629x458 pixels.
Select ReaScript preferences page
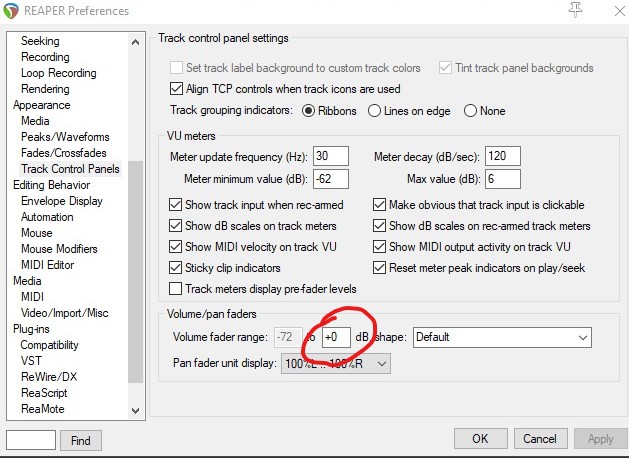(x=44, y=393)
